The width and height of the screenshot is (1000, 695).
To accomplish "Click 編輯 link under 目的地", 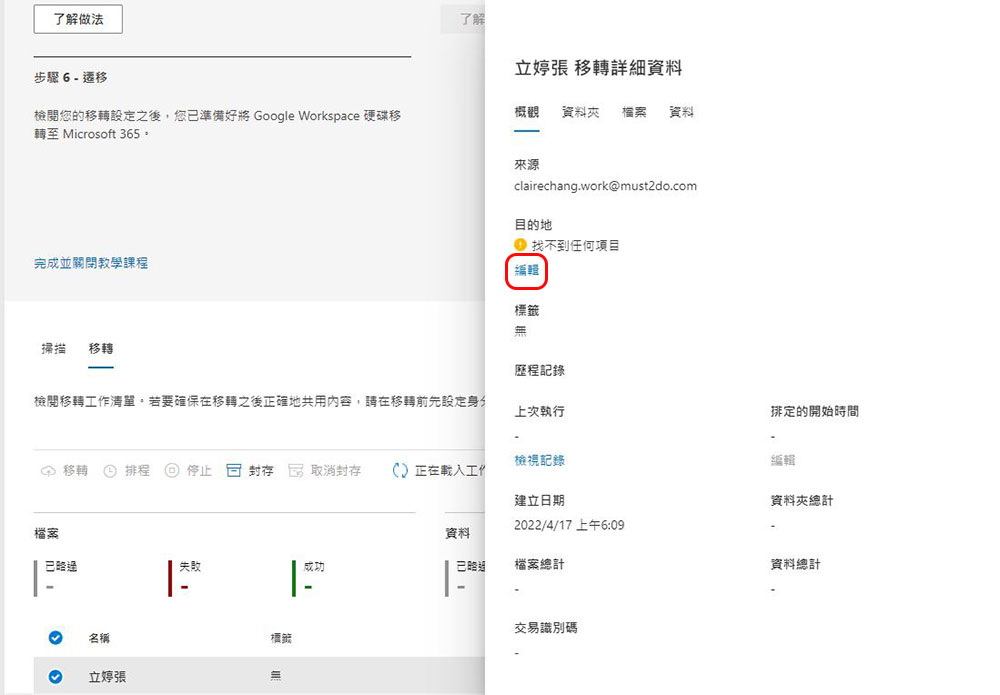I will (x=527, y=270).
